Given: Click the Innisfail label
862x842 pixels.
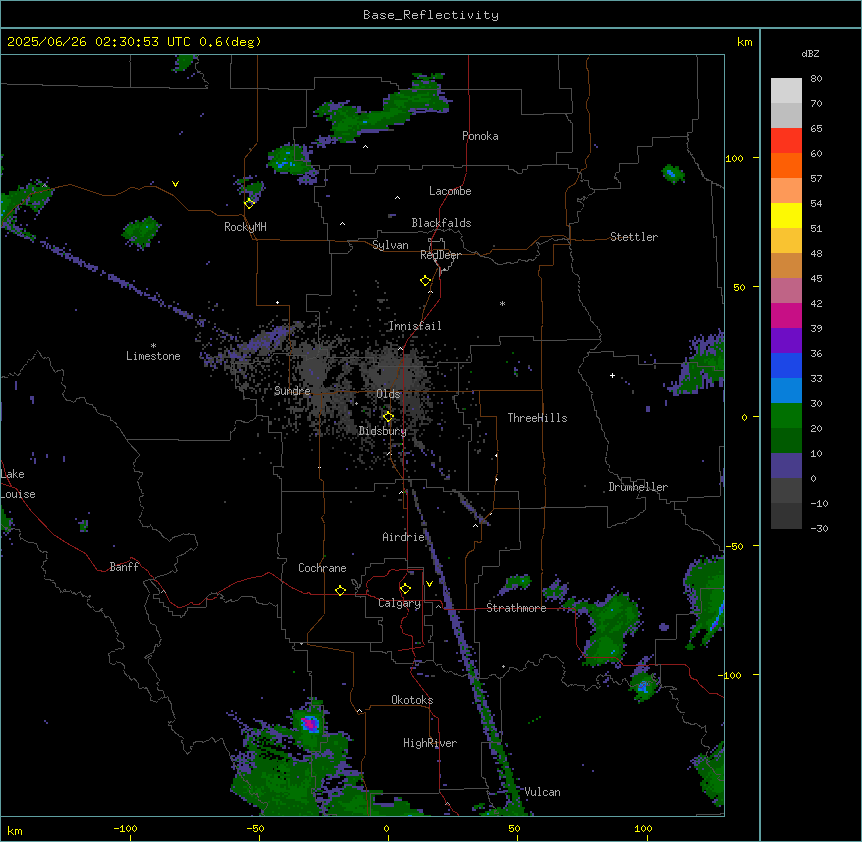Looking at the screenshot, I should coord(415,326).
